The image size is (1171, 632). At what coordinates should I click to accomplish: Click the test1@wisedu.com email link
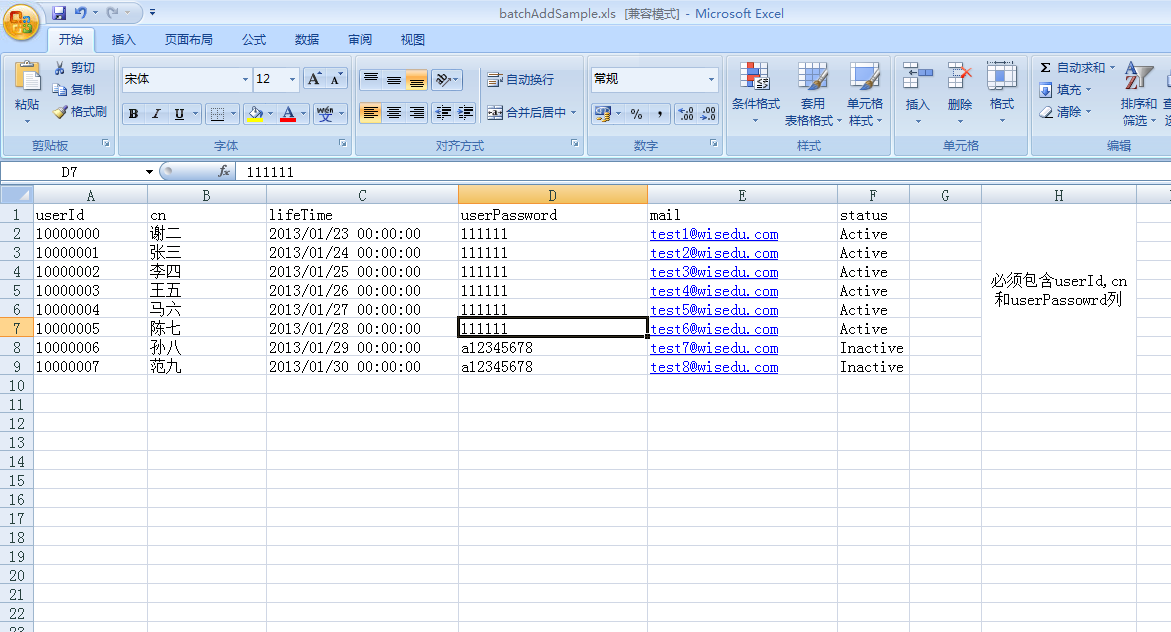click(713, 234)
